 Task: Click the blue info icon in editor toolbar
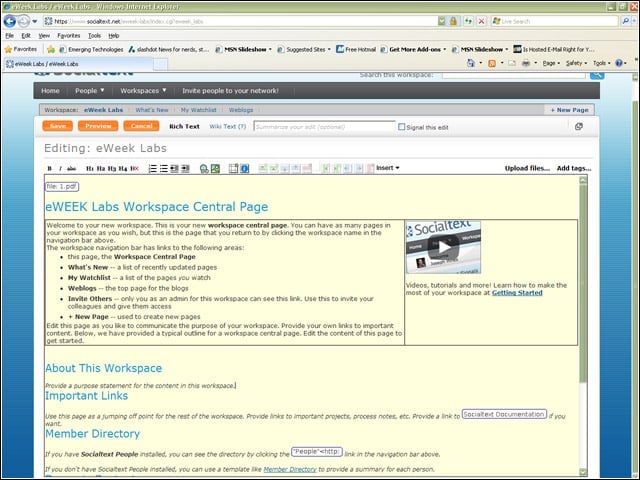click(244, 169)
